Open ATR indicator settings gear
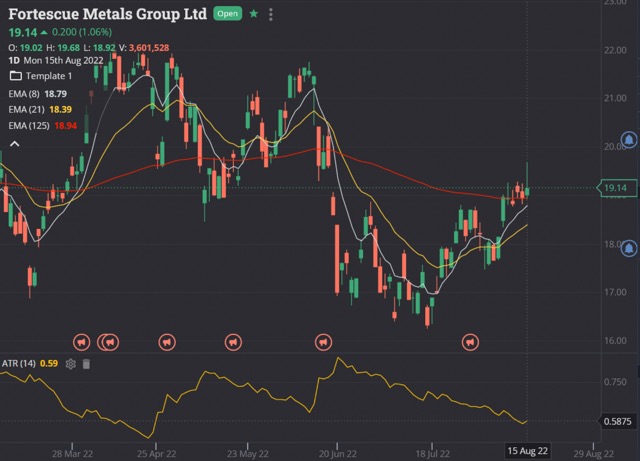Viewport: 640px width, 461px height. pyautogui.click(x=71, y=364)
